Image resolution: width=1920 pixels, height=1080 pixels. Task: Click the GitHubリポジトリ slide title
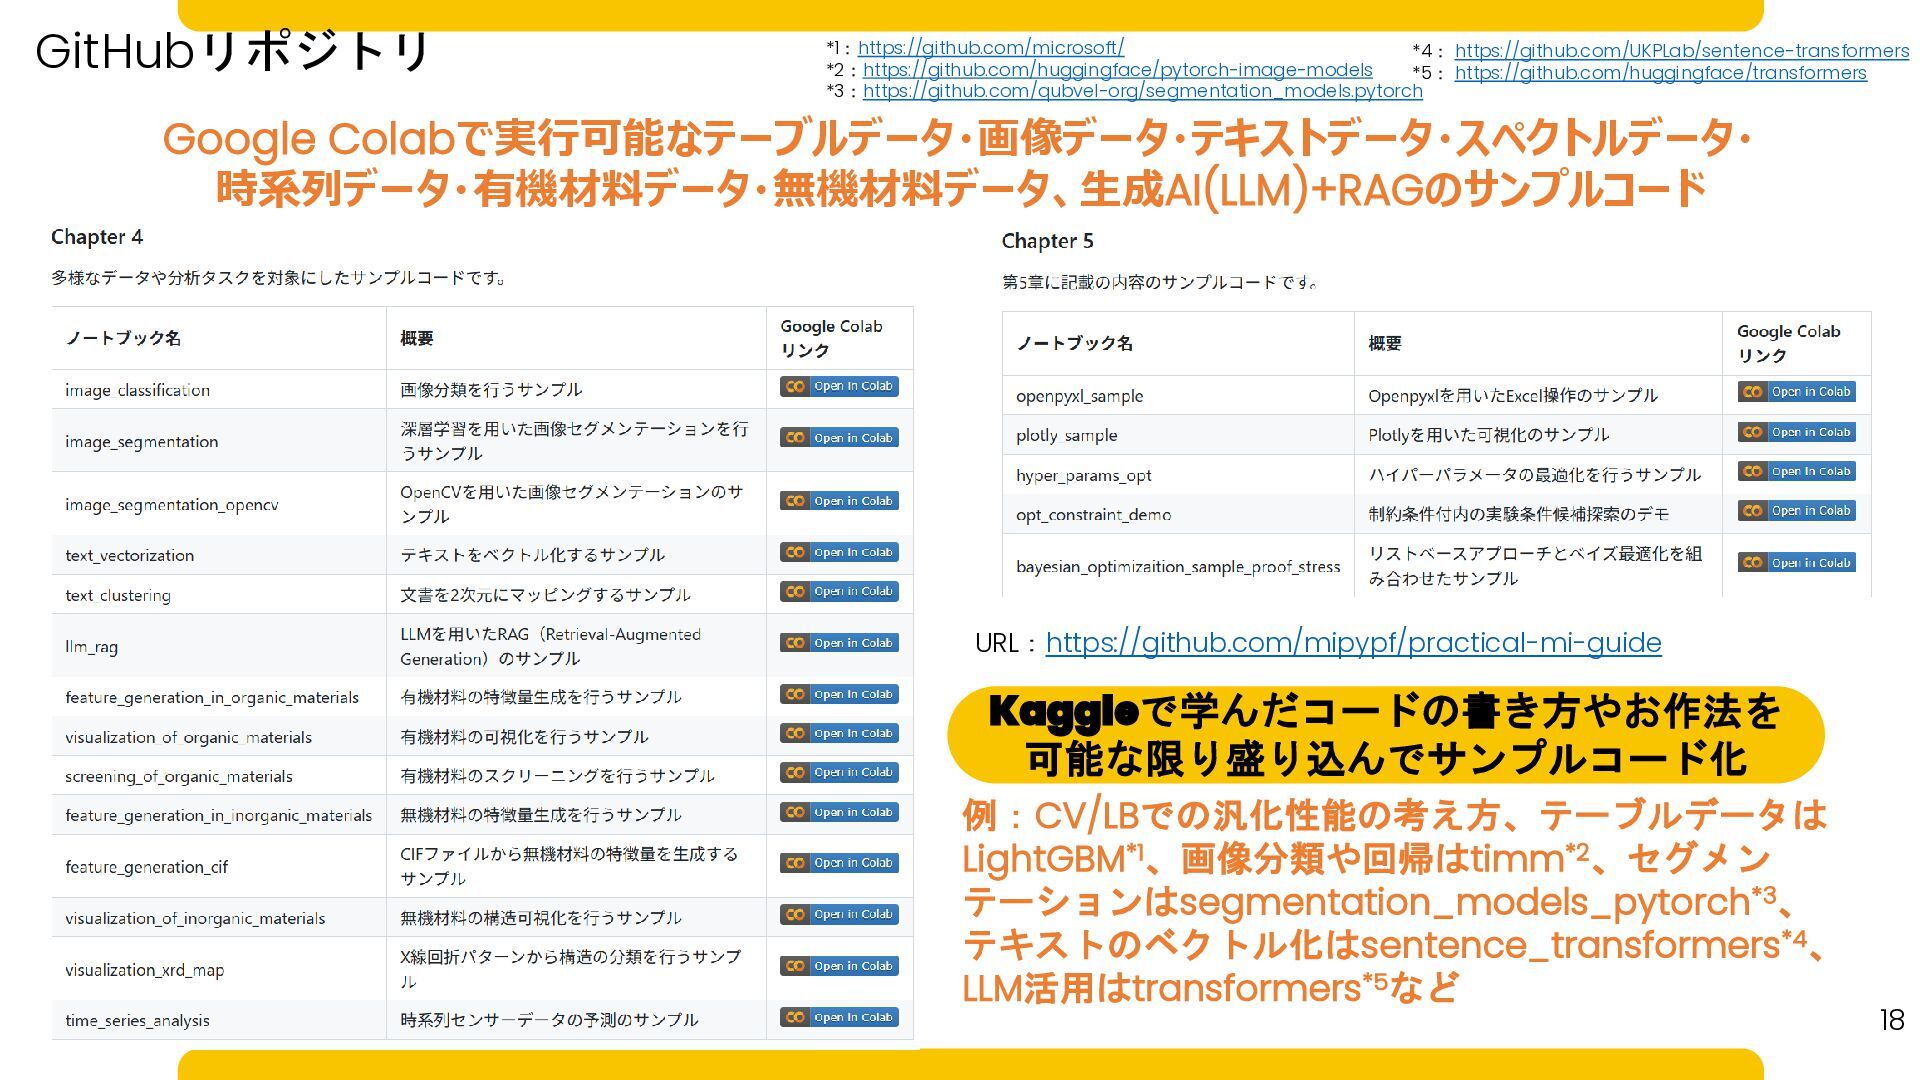[x=232, y=52]
